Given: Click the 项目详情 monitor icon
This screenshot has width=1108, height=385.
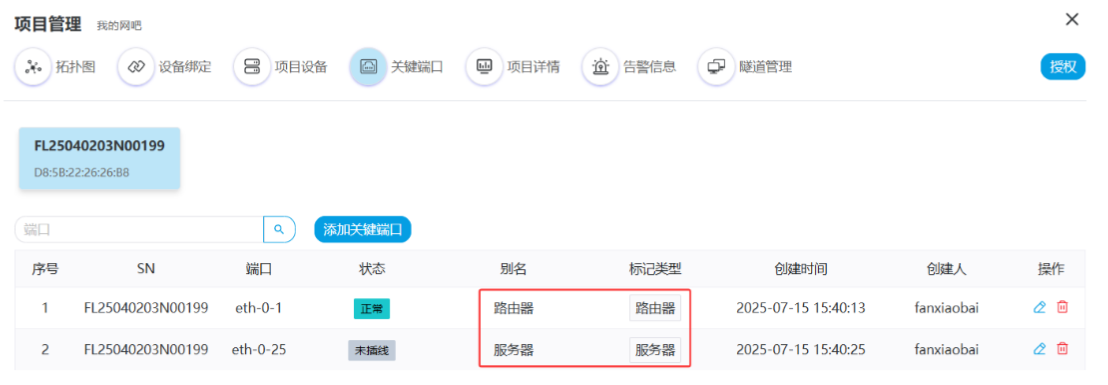Looking at the screenshot, I should click(484, 67).
